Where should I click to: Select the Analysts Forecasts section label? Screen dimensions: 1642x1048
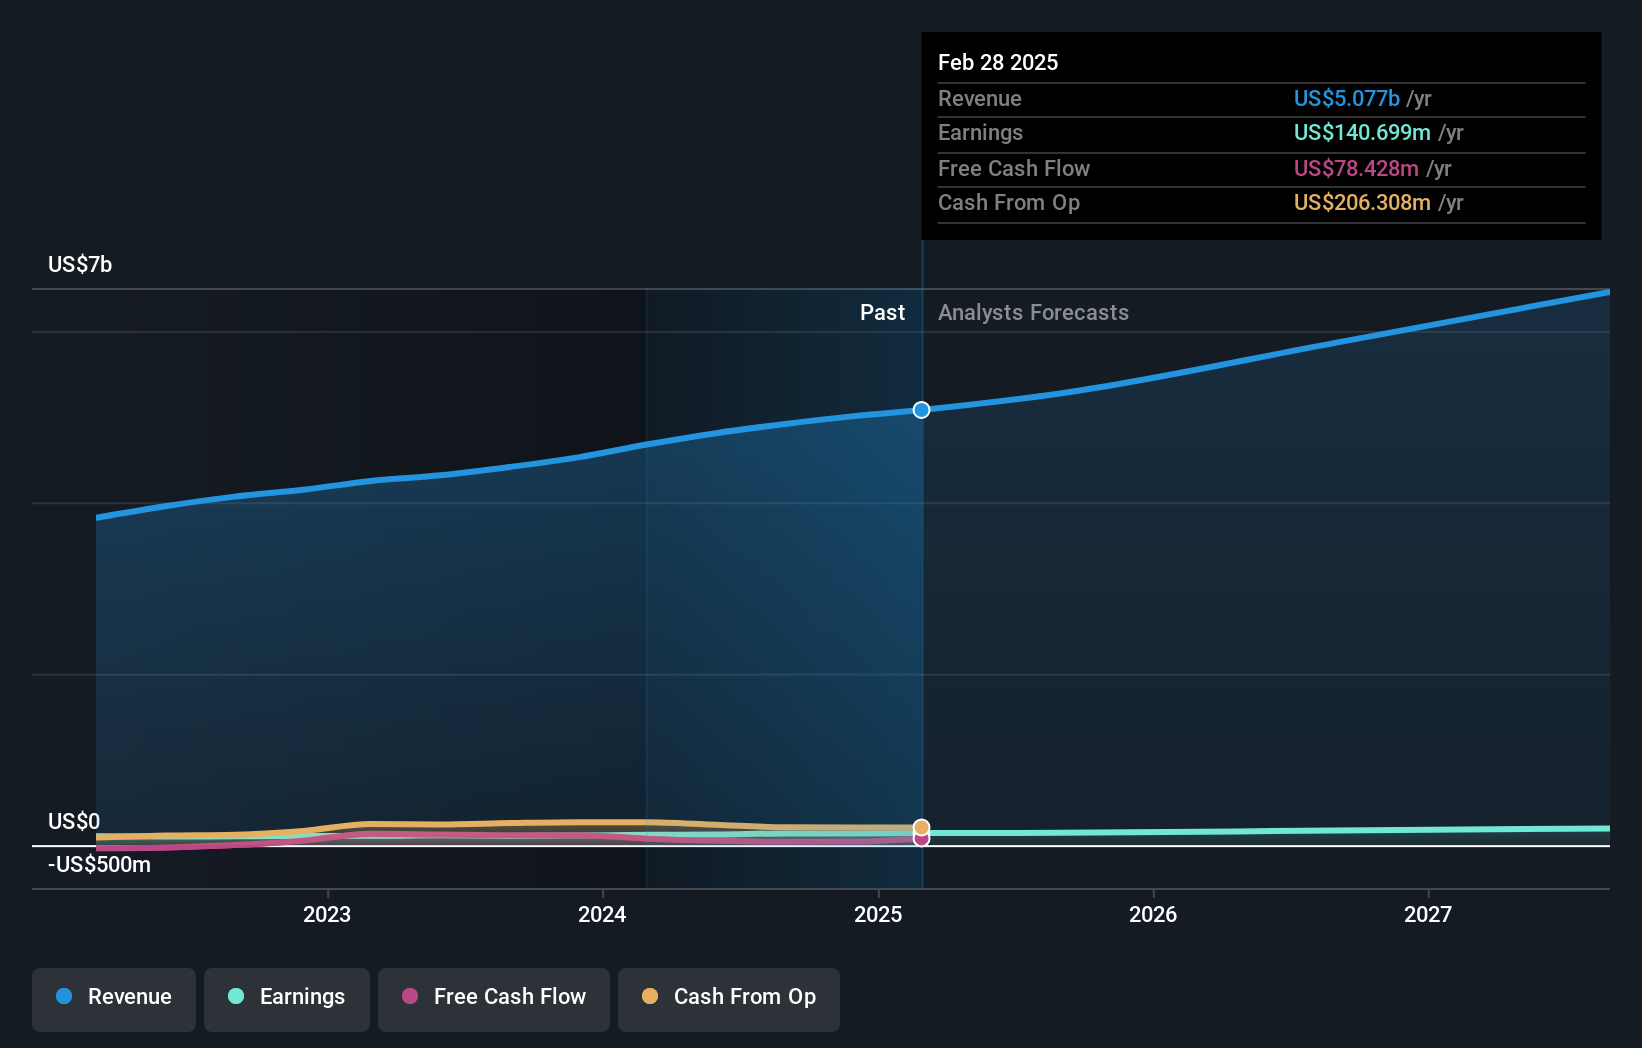1033,312
